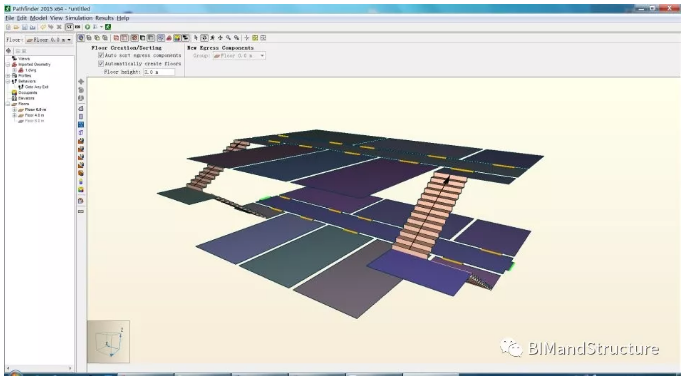Click the large pink staircase in 3D view

[429, 215]
